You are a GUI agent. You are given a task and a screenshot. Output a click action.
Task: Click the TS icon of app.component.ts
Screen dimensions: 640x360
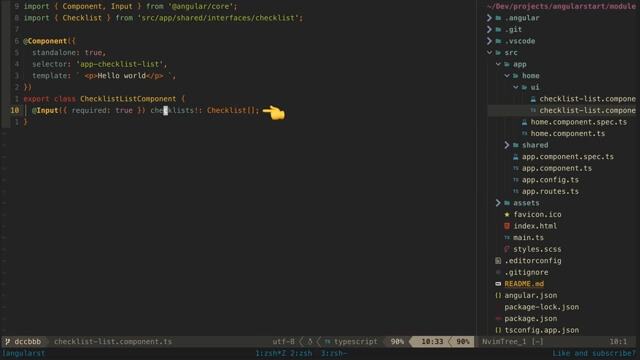point(516,168)
